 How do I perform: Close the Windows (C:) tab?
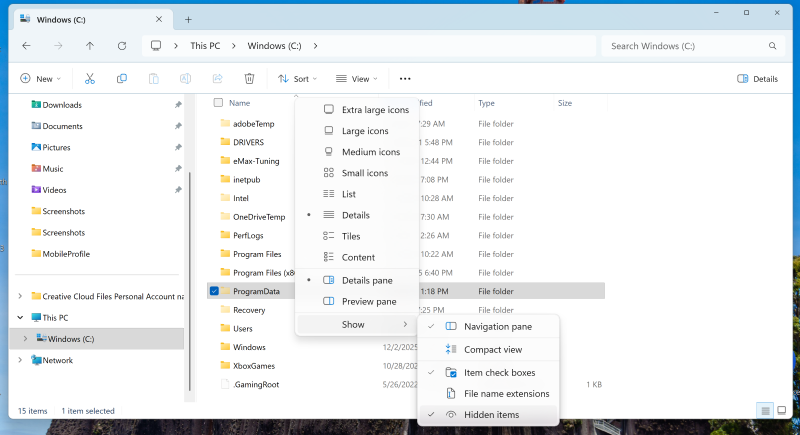click(159, 19)
